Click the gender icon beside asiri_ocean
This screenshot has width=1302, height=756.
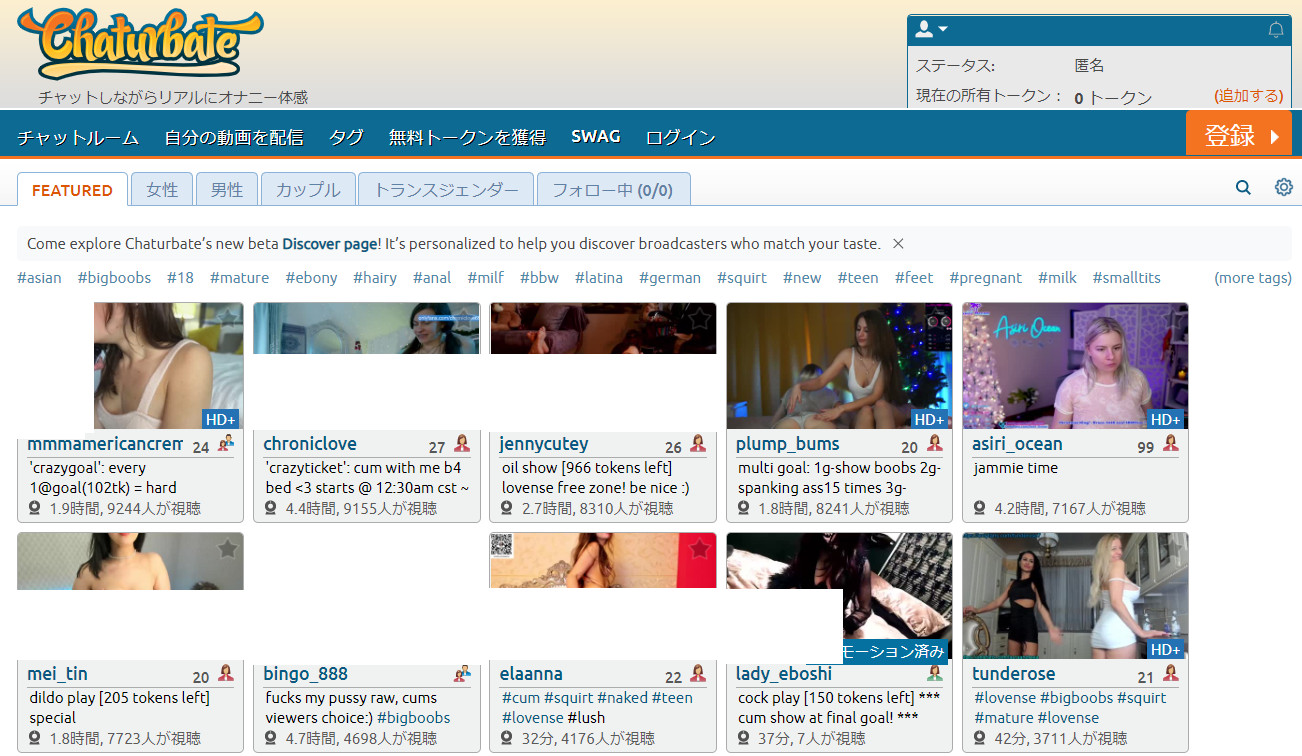[1170, 444]
